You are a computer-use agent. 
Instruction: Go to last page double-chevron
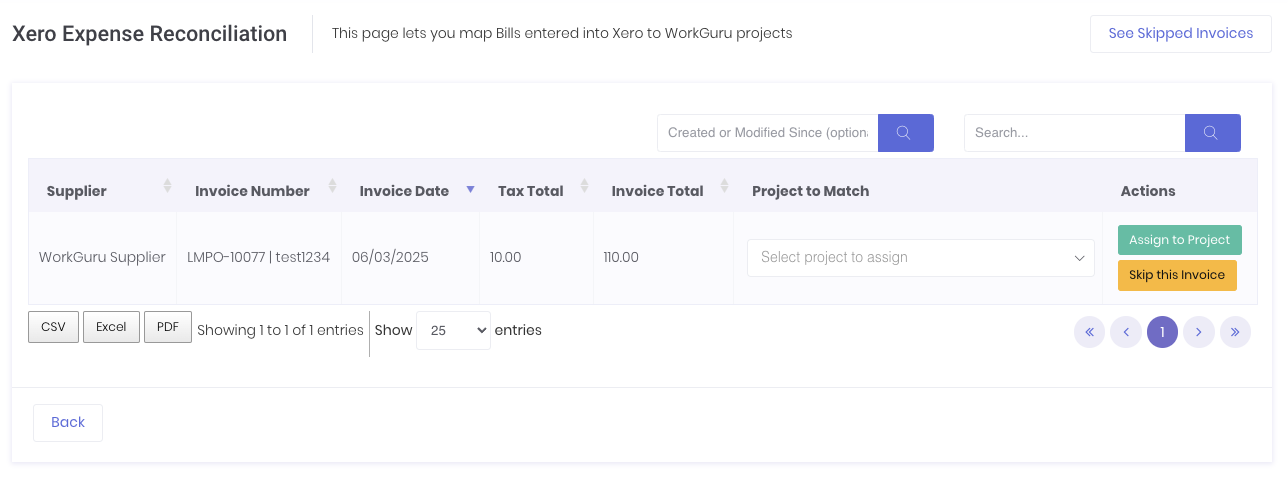(1235, 332)
